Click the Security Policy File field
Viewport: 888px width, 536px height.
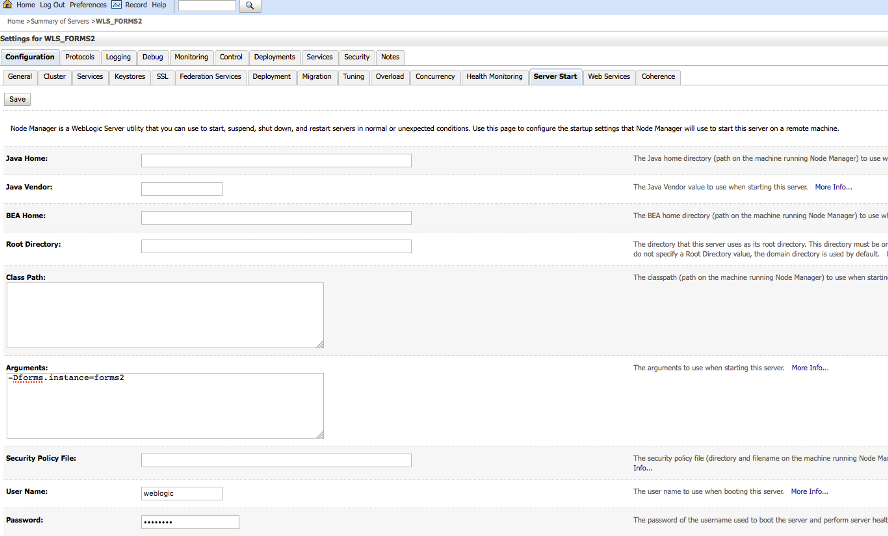tap(276, 460)
